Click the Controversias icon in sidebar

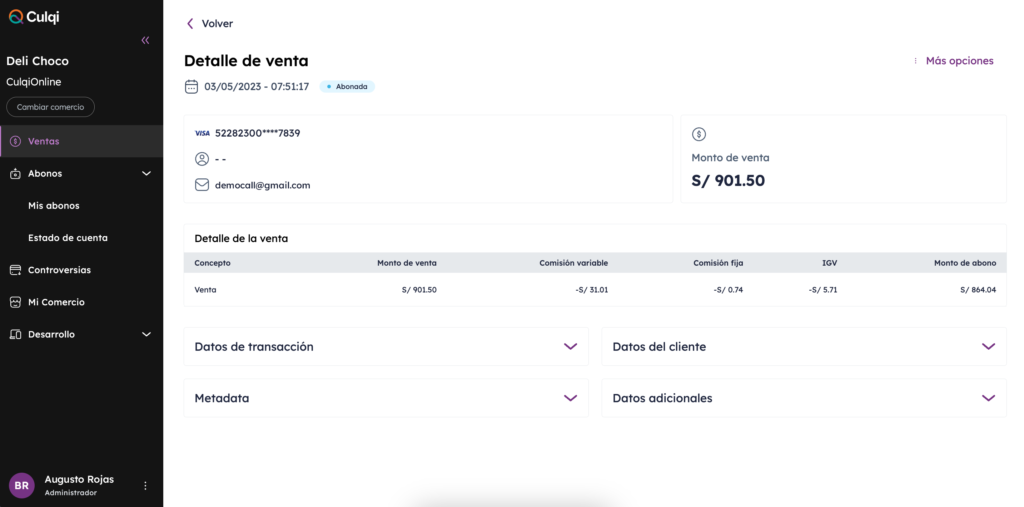tap(16, 270)
